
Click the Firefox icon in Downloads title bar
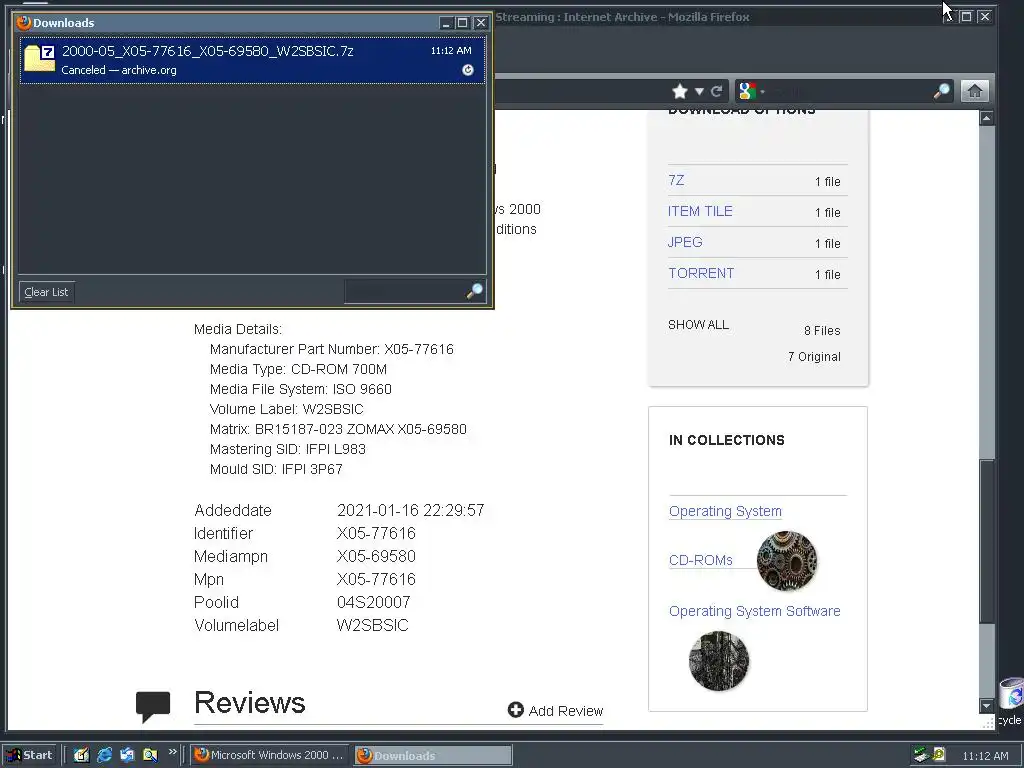(24, 22)
